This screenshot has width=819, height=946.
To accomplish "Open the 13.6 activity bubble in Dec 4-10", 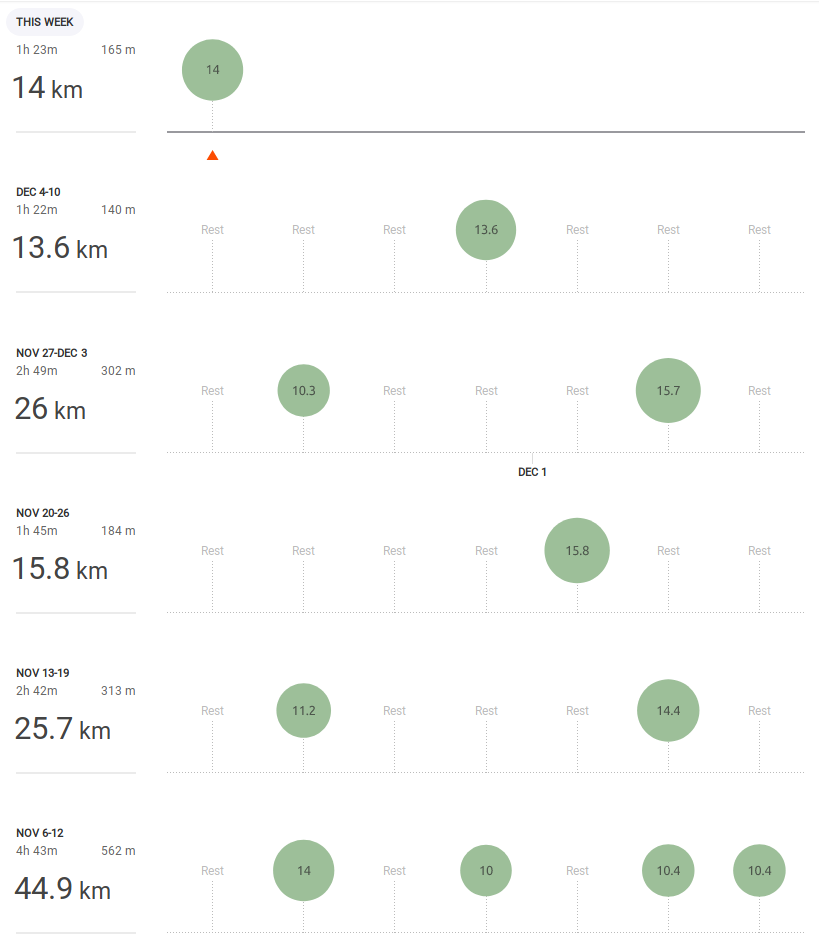I will click(486, 230).
